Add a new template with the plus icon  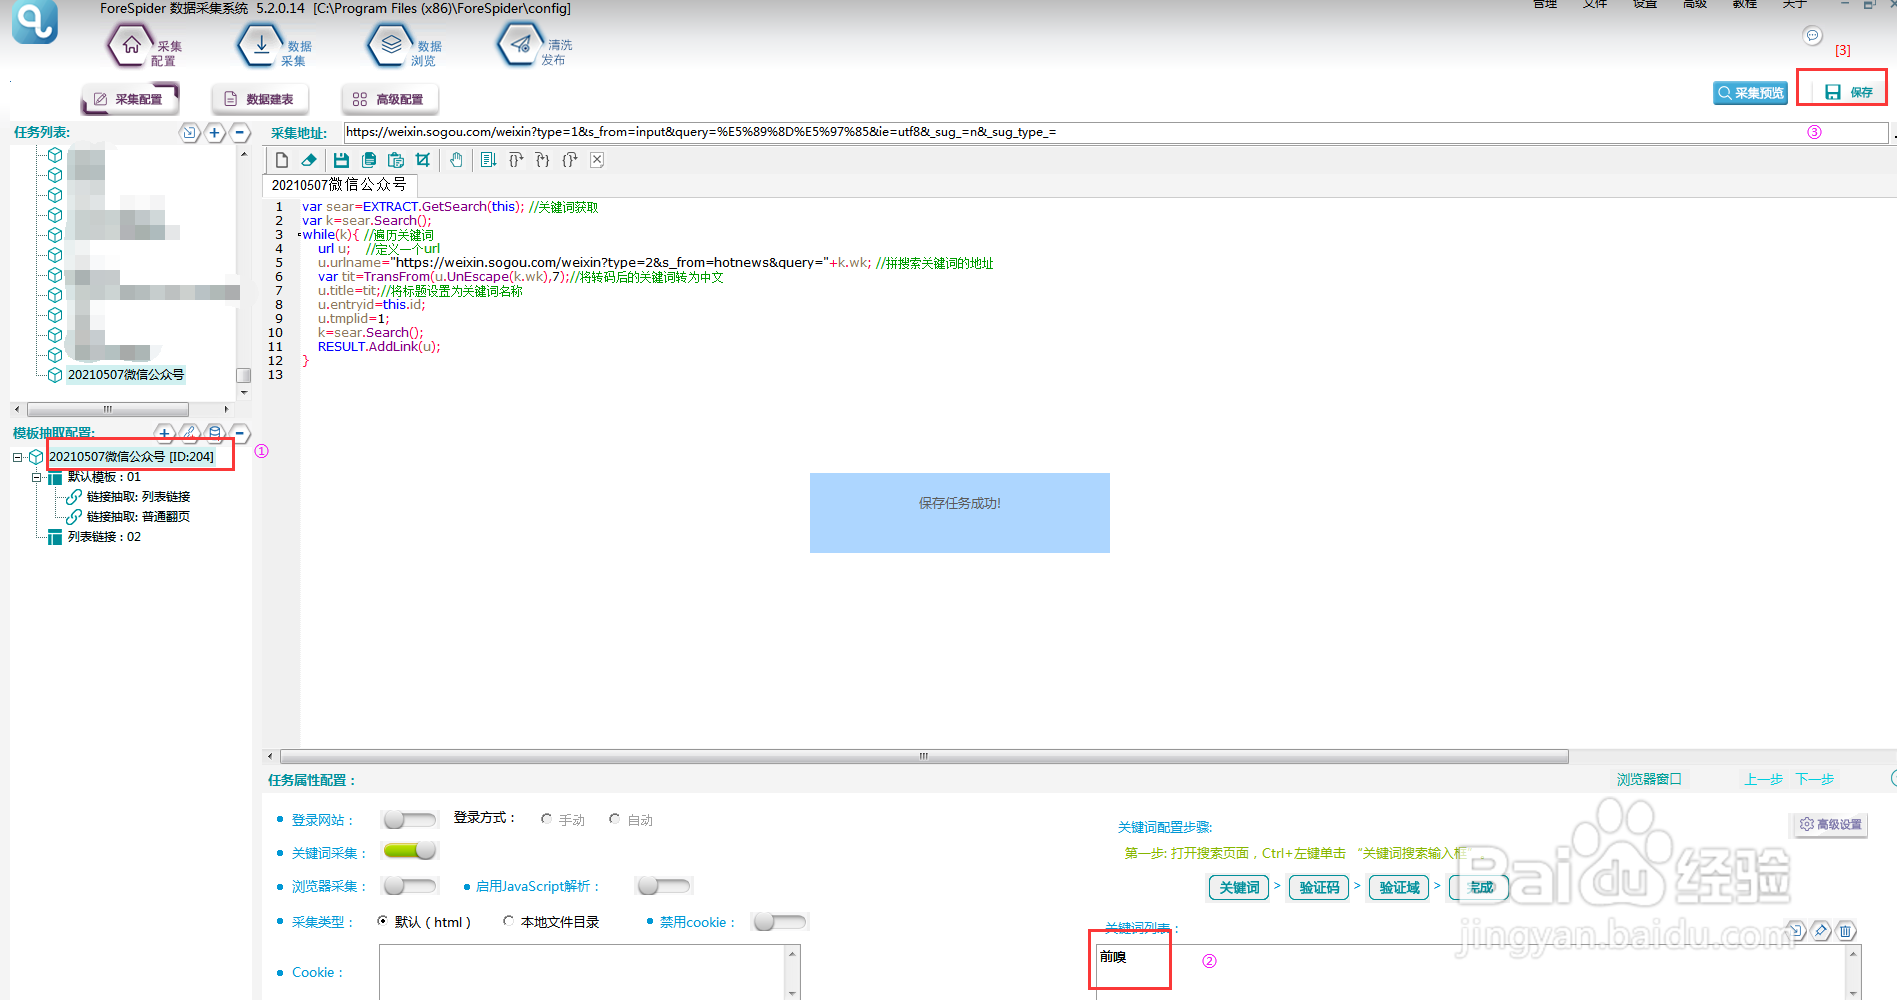(164, 433)
